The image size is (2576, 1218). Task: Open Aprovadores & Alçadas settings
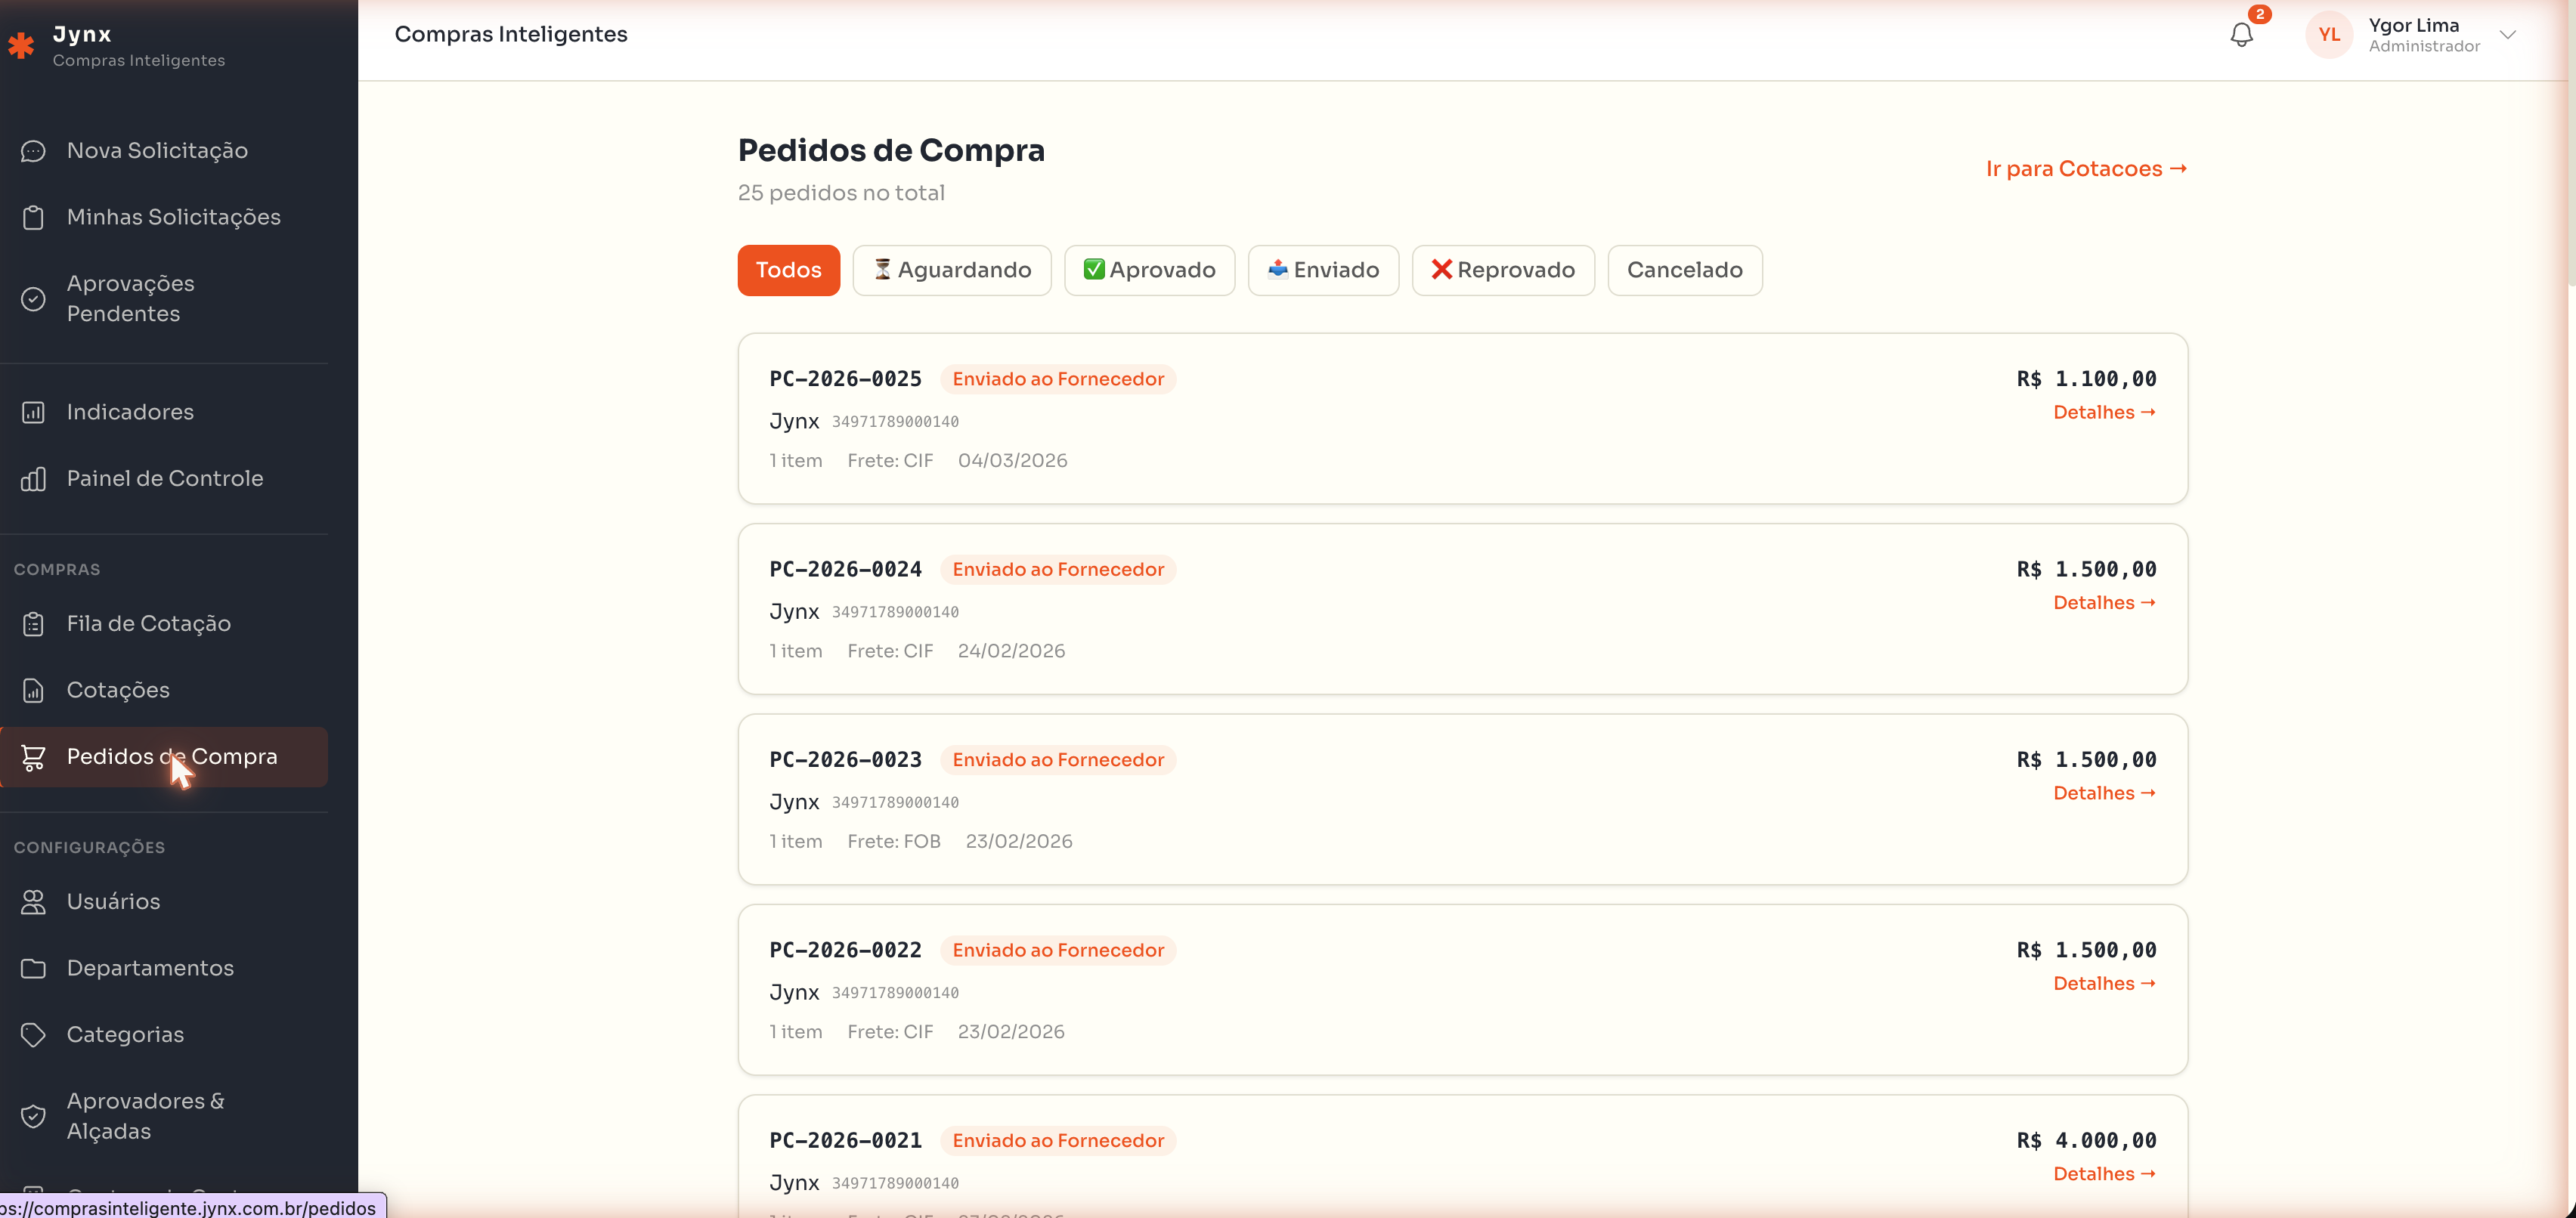click(x=146, y=1116)
